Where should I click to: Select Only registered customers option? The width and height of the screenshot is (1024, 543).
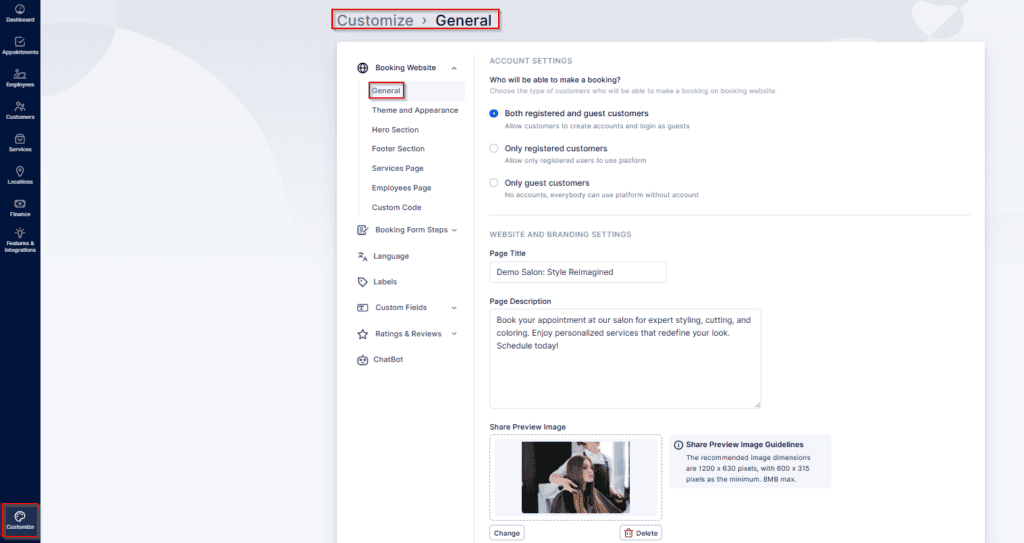(494, 148)
